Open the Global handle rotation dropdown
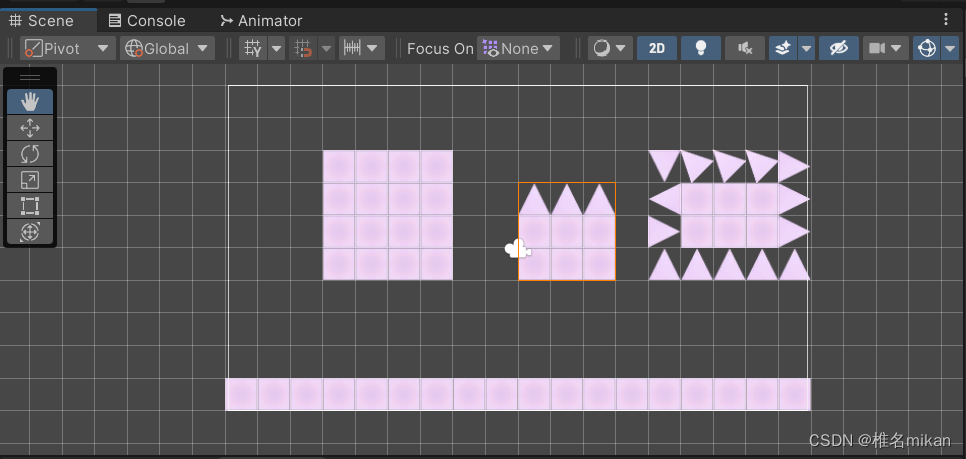Viewport: 966px width, 459px height. (x=167, y=48)
